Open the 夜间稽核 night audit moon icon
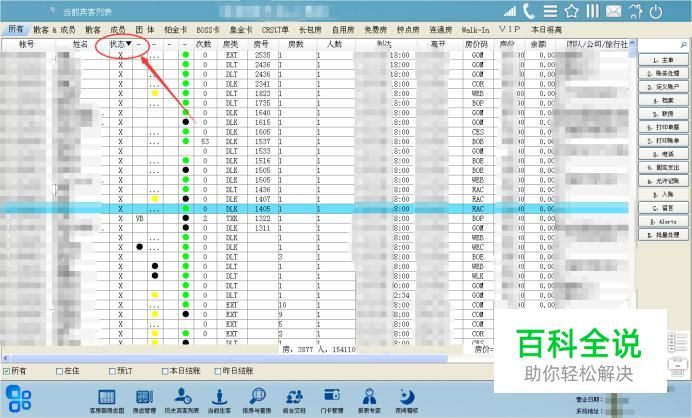The height and width of the screenshot is (418, 692). pyautogui.click(x=406, y=401)
